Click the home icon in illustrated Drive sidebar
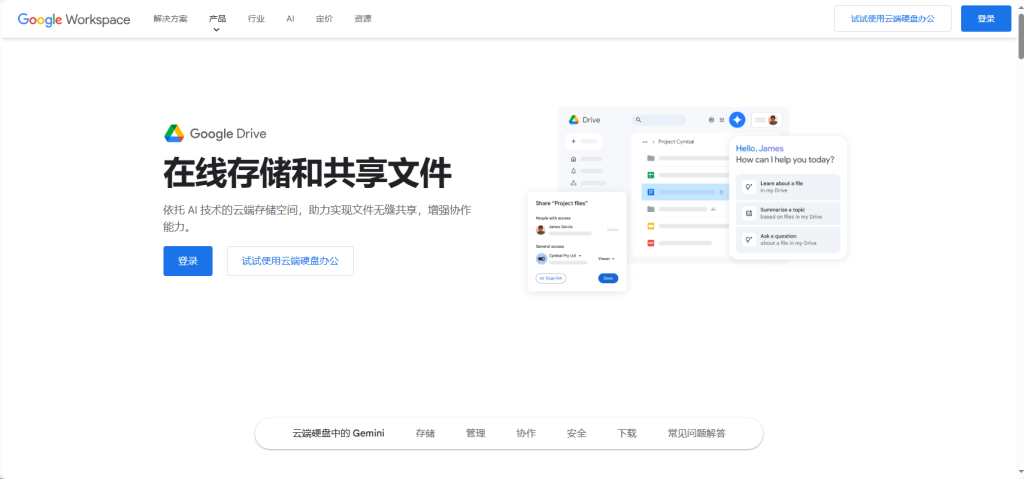The image size is (1024, 479). [573, 159]
